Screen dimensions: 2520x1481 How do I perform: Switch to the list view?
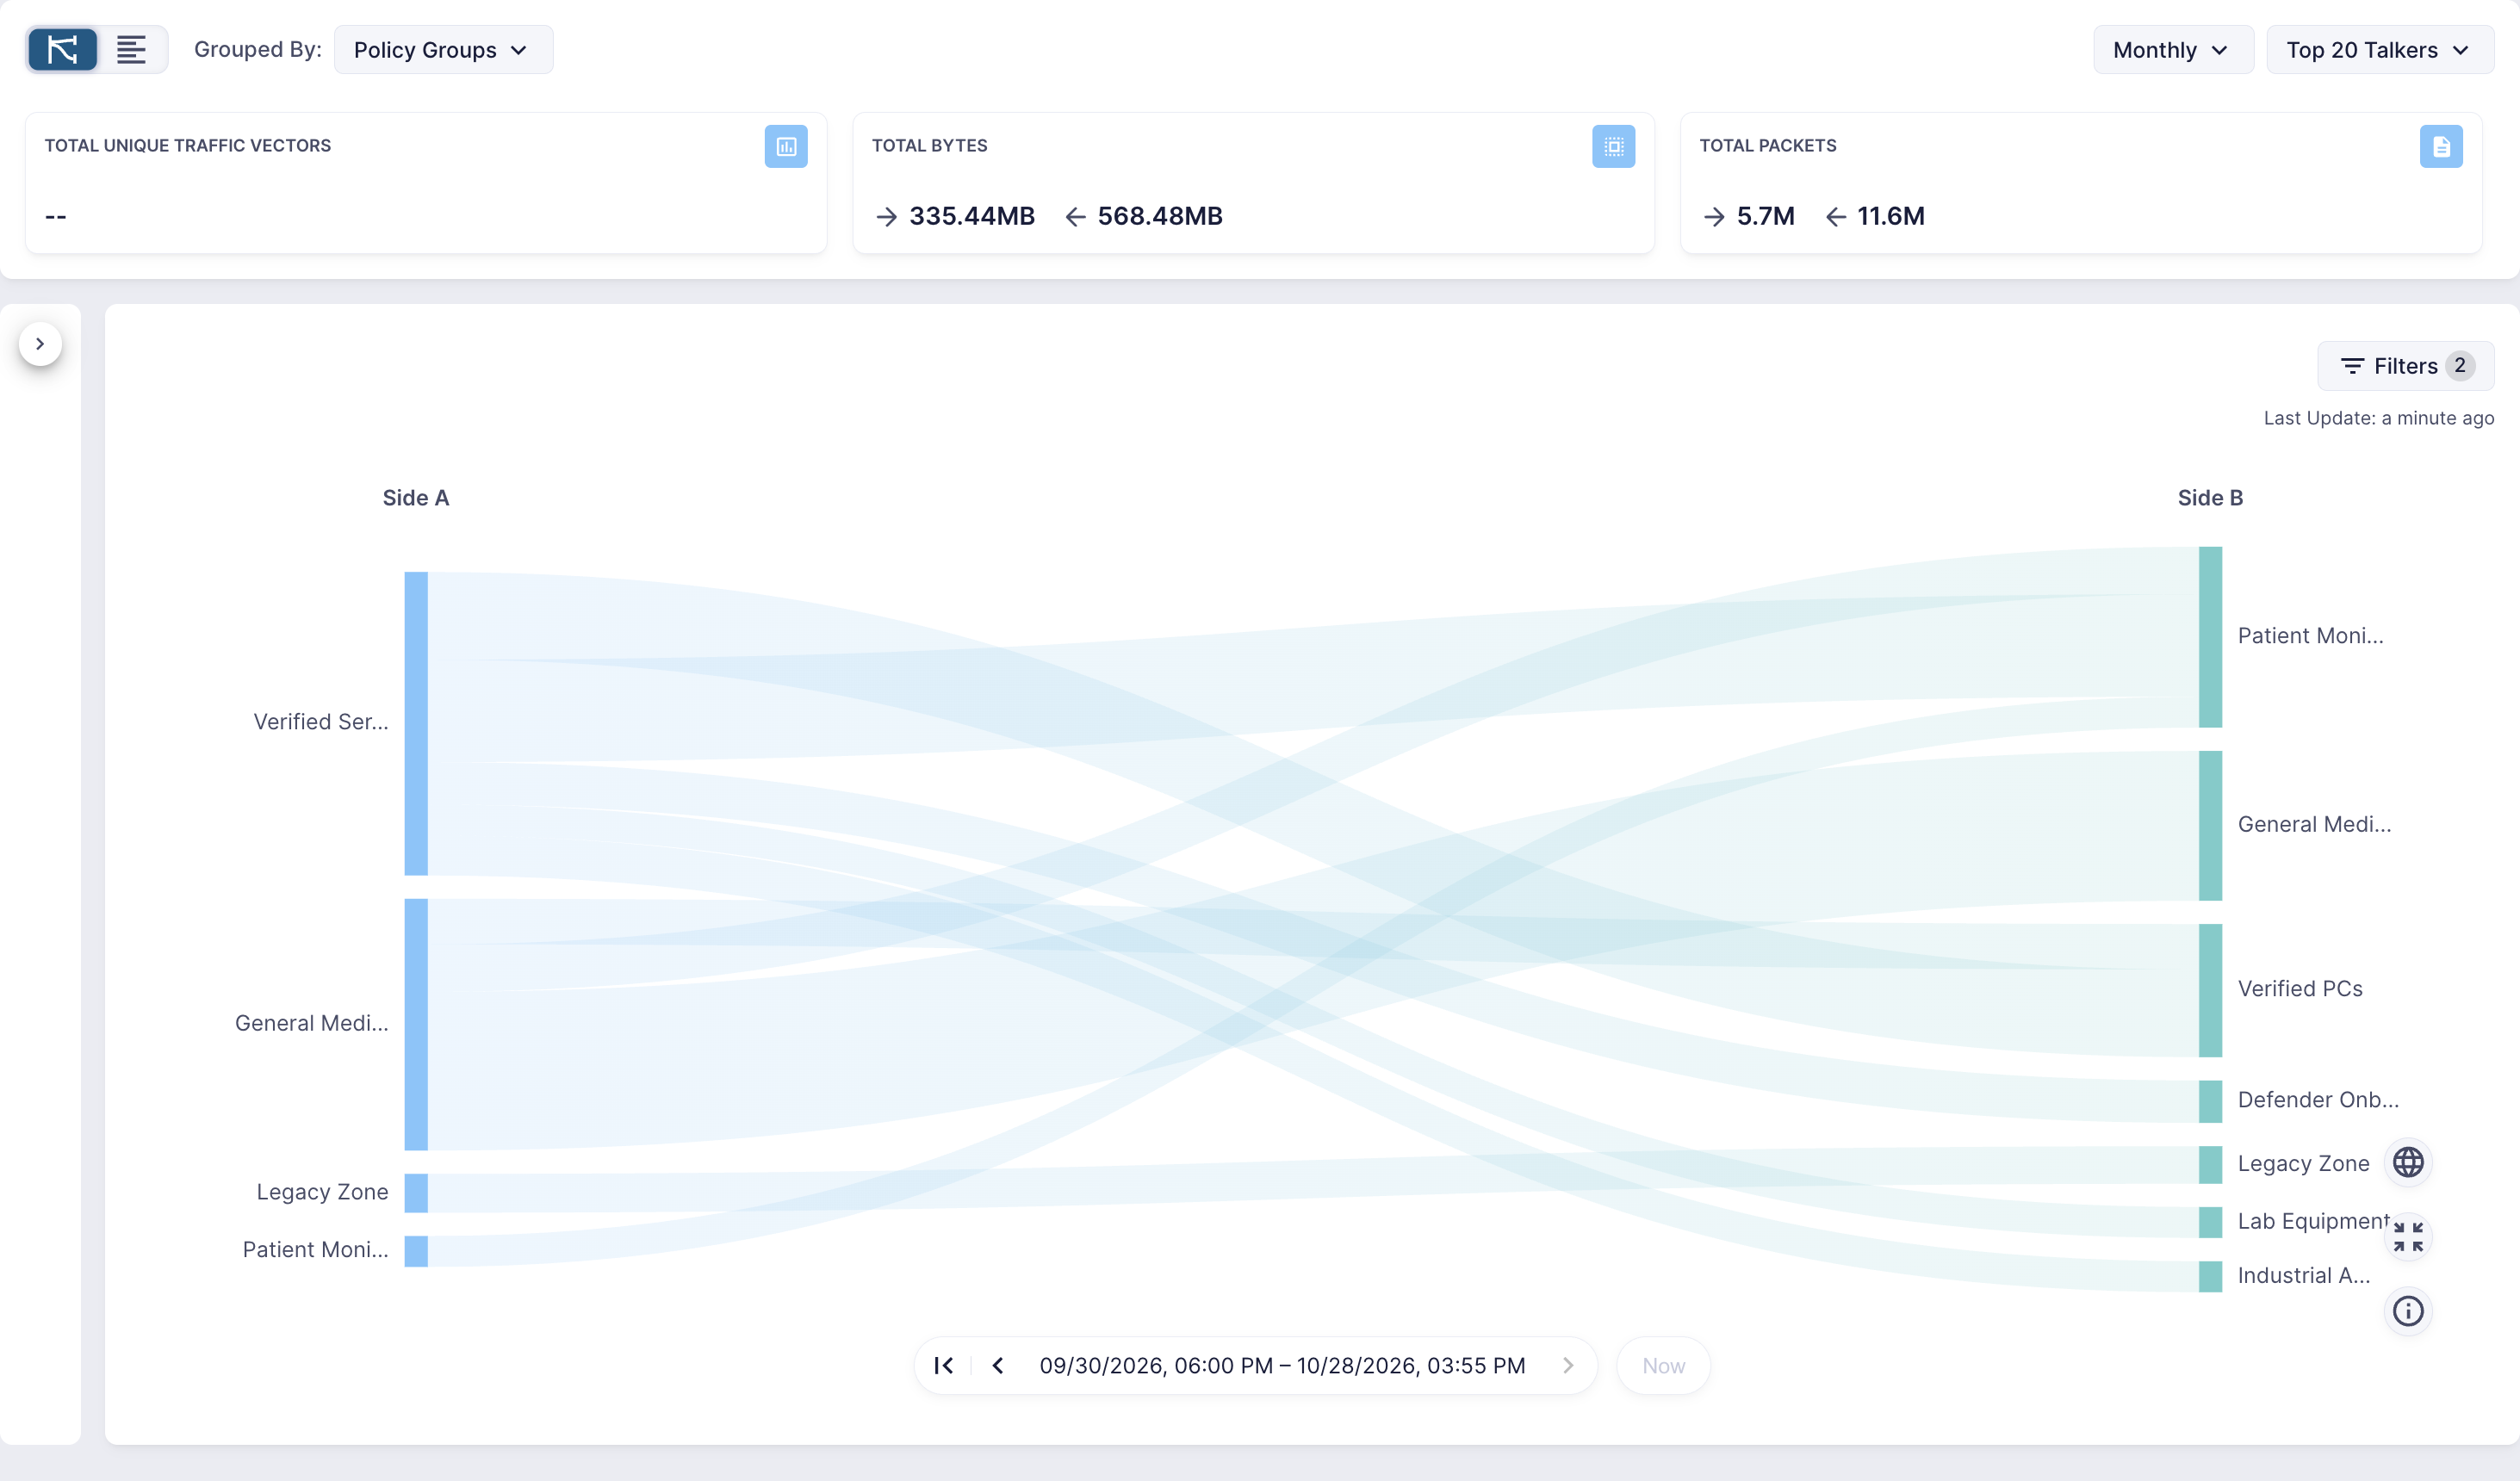pos(131,49)
